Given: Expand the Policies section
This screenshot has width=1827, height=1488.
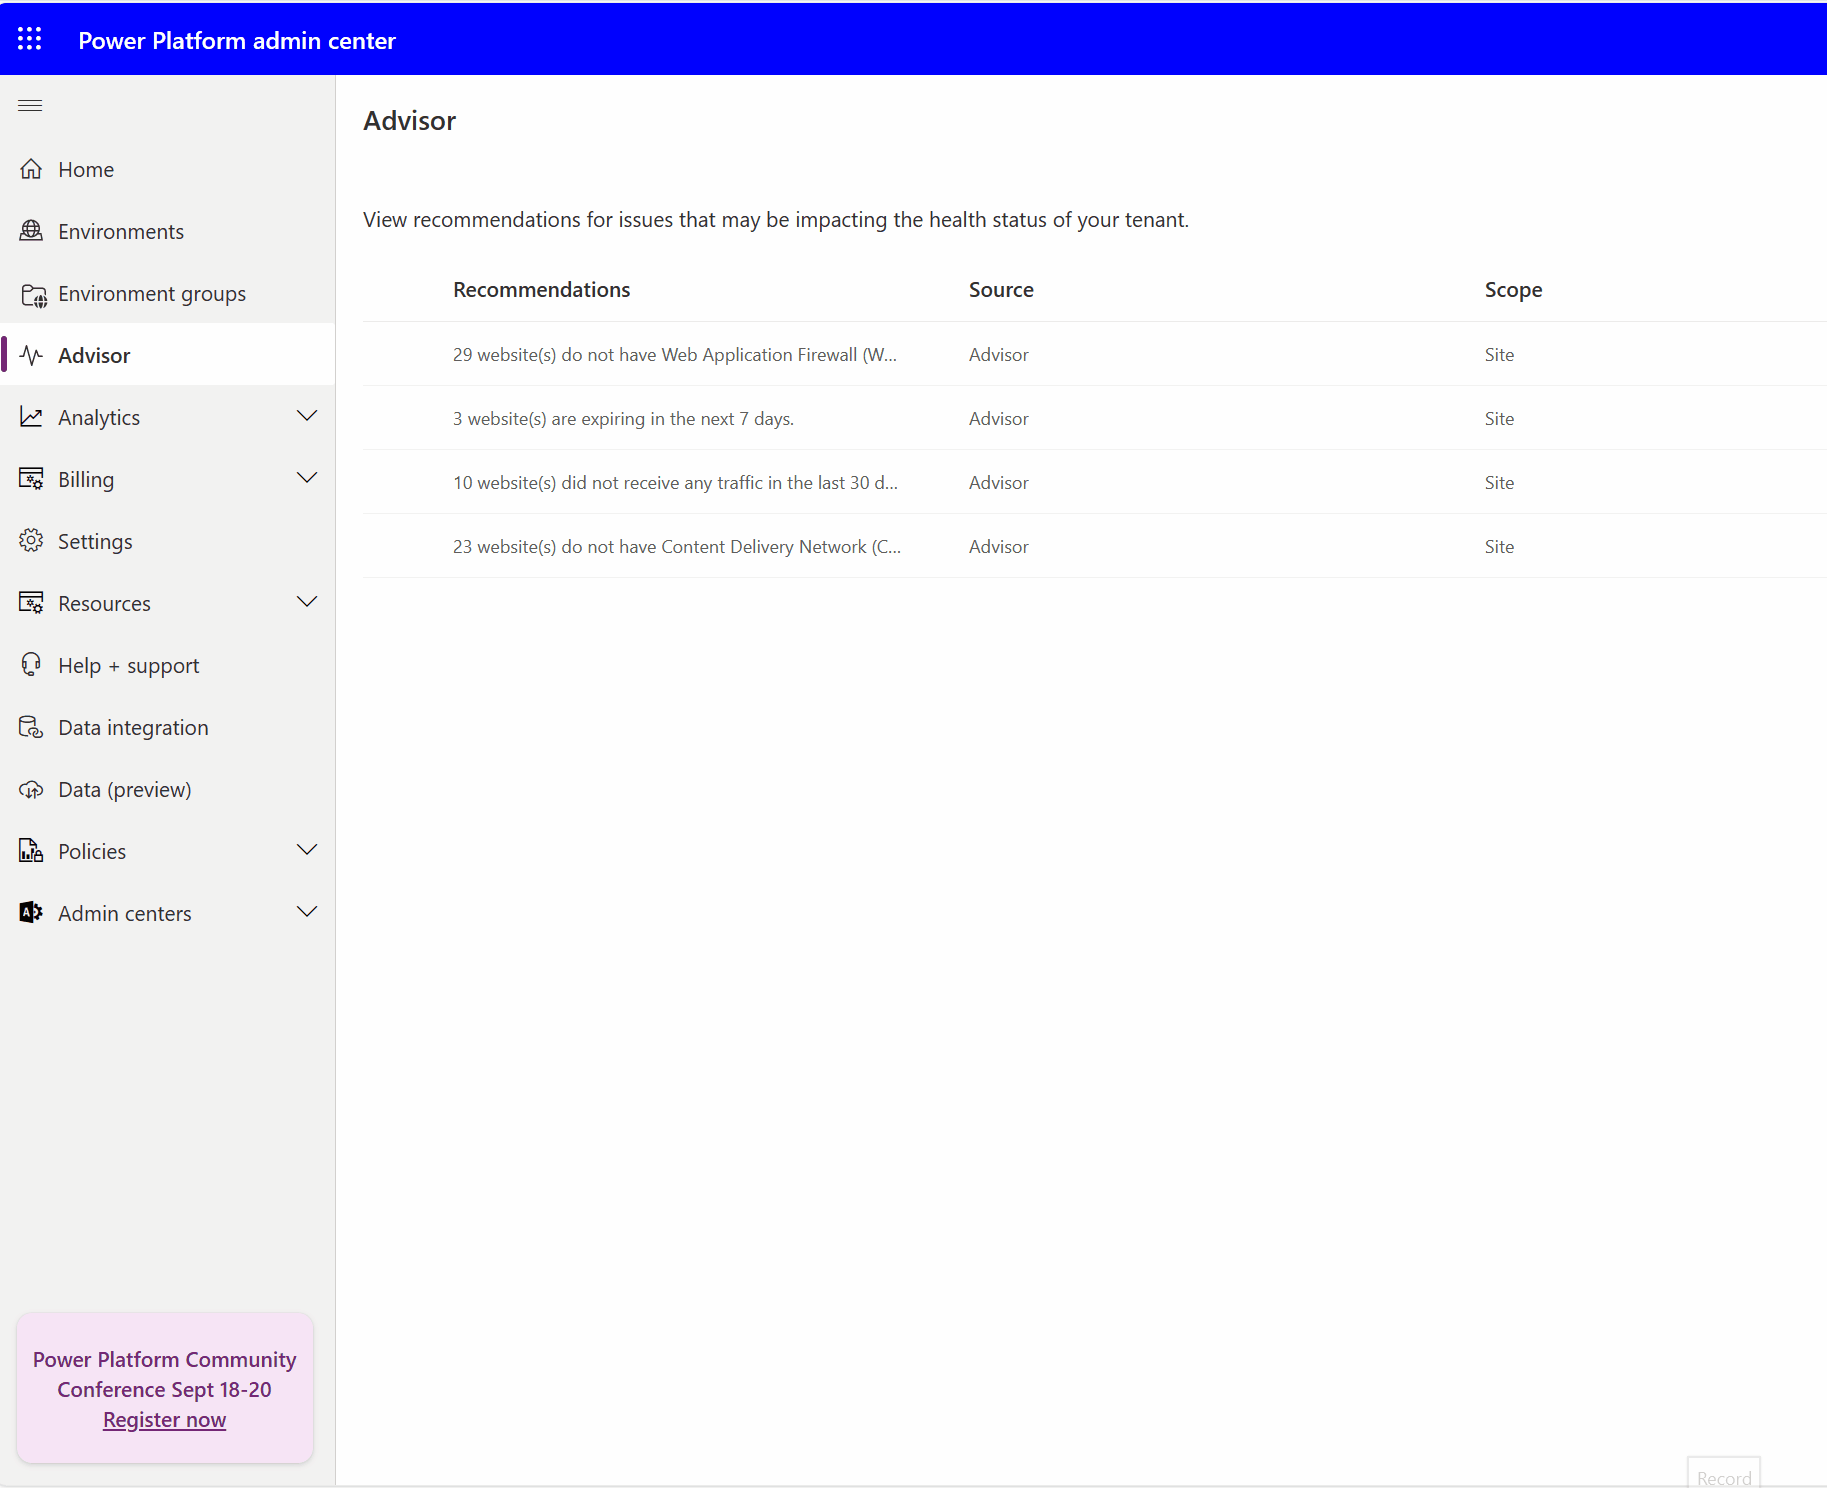Looking at the screenshot, I should pos(307,849).
